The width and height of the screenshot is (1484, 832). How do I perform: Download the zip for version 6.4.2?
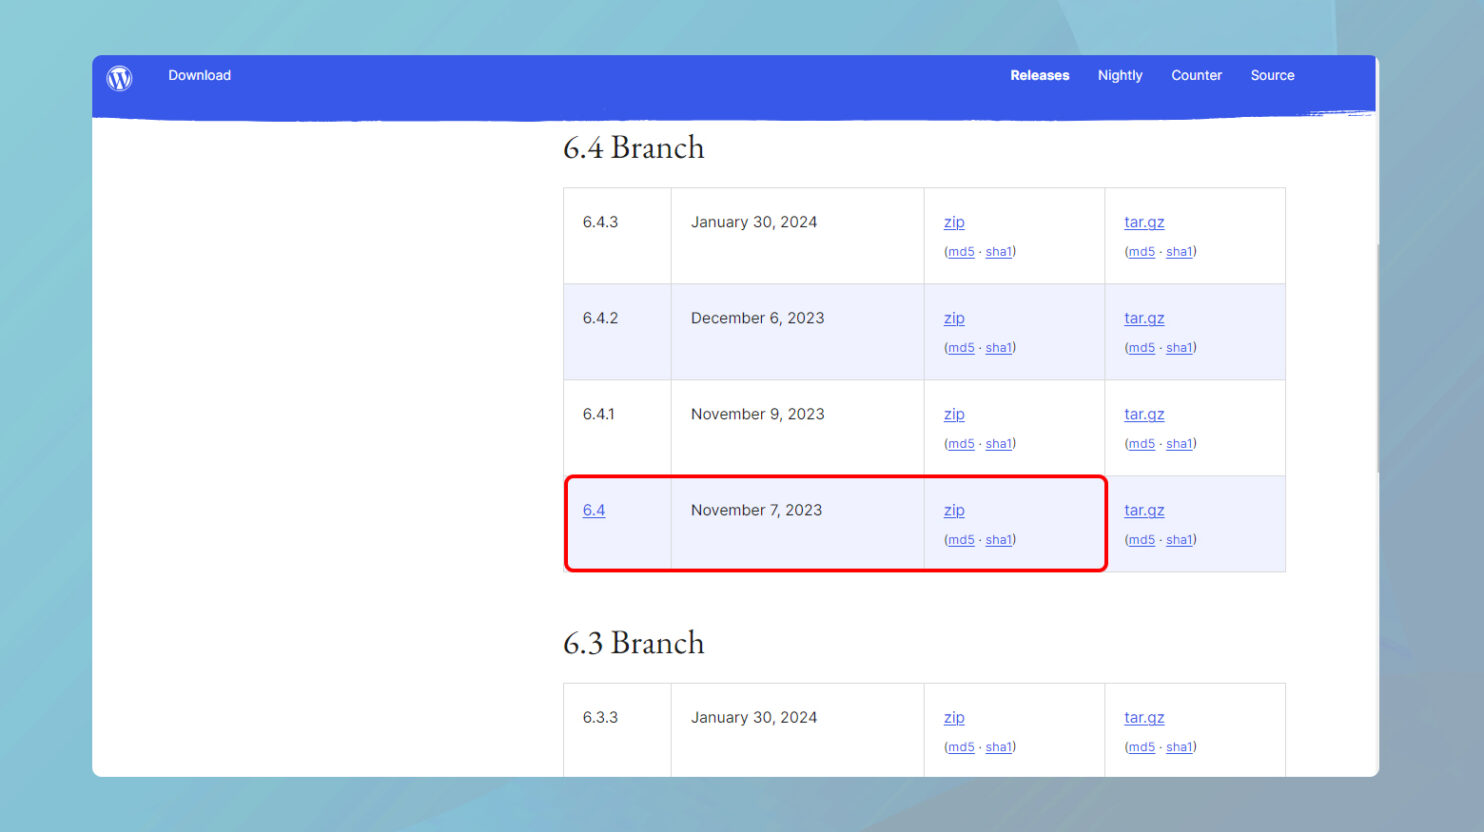(953, 317)
